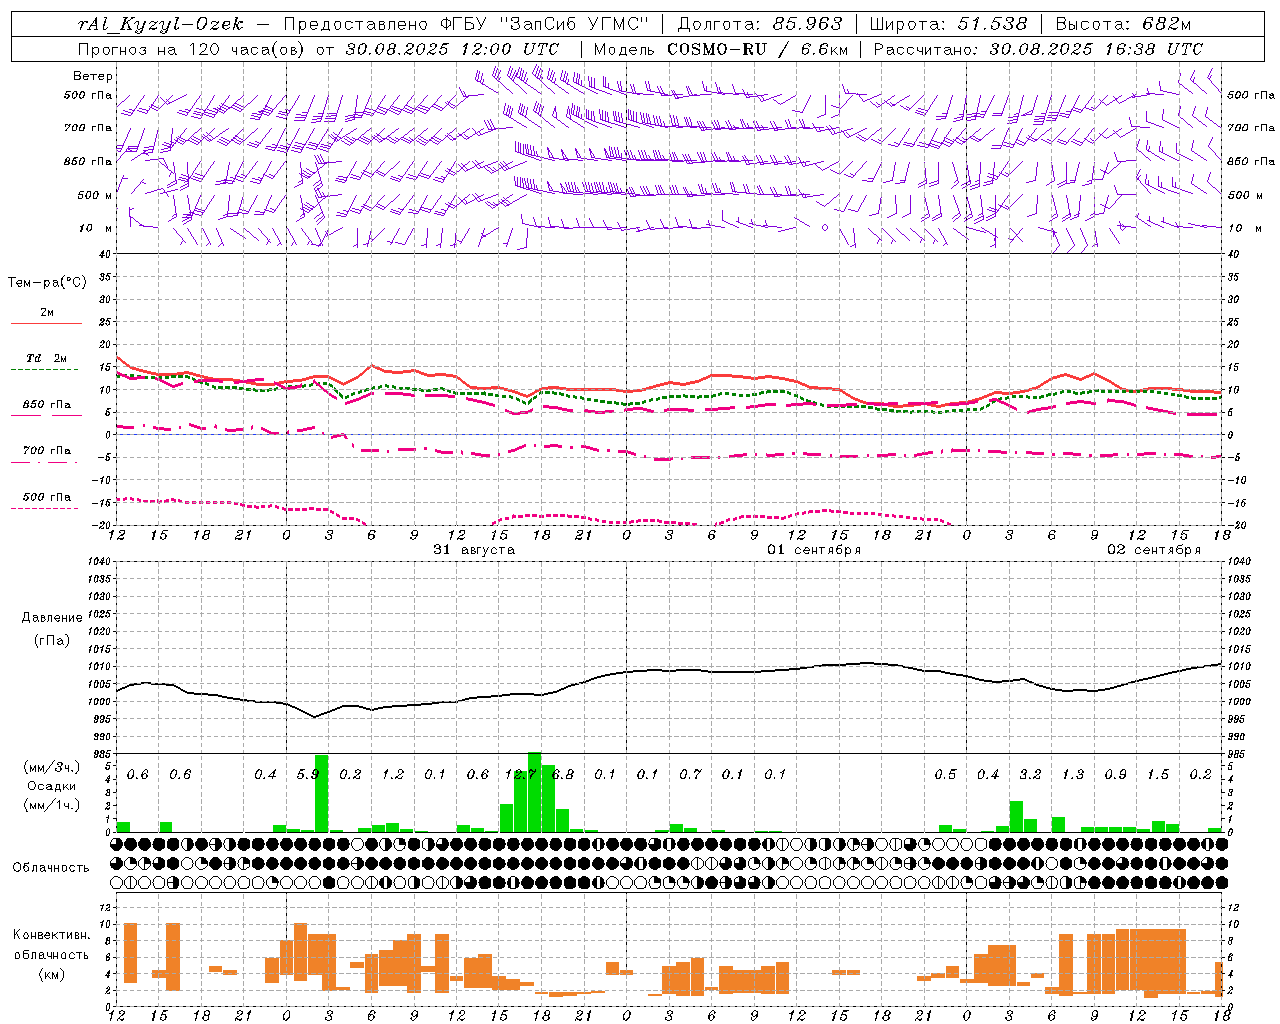Click the (мм/3ч.) units label
Image resolution: width=1280 pixels, height=1024 pixels.
pos(52,767)
